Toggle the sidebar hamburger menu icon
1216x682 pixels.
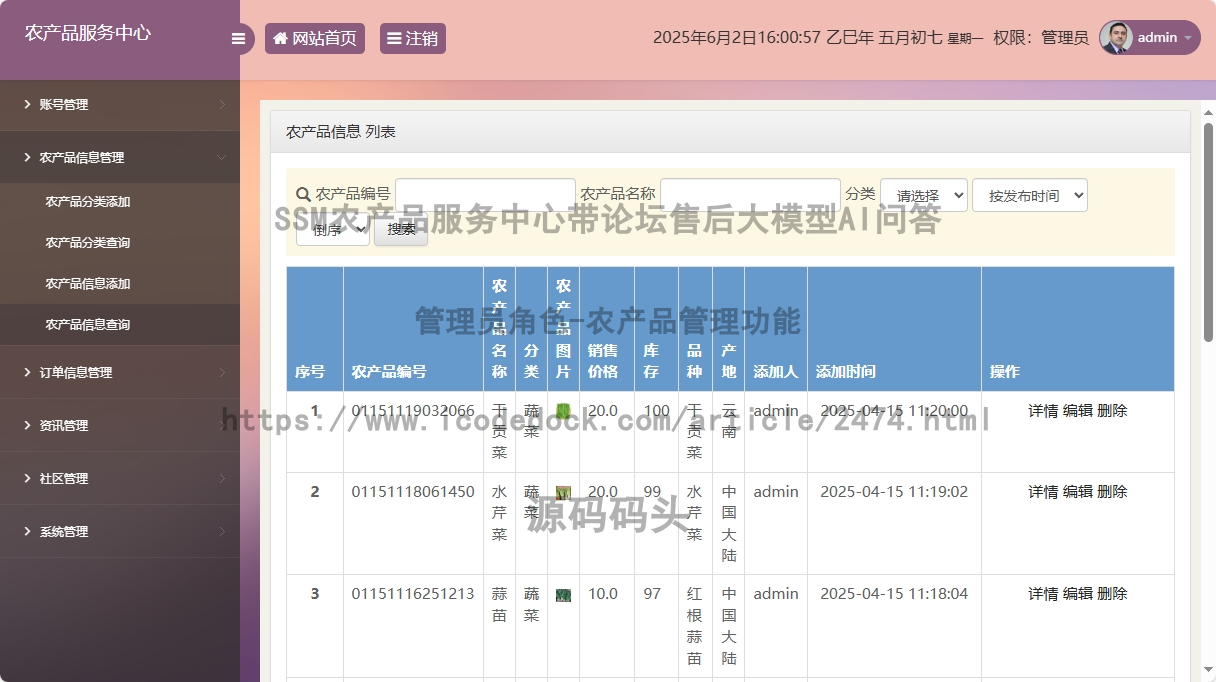(238, 39)
